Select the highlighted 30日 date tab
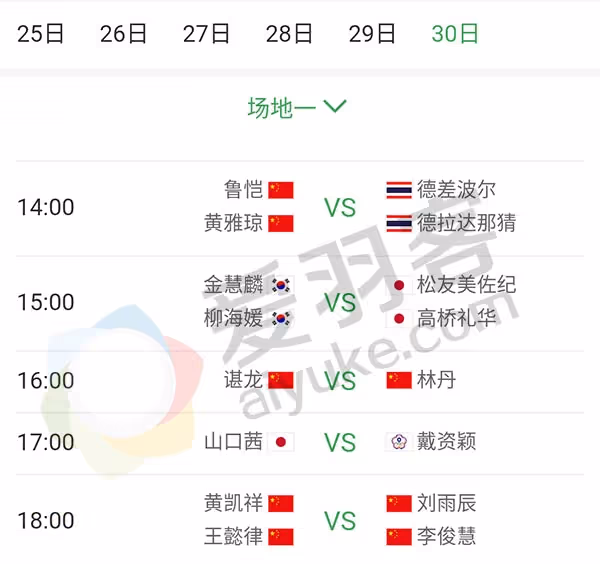600x564 pixels. tap(455, 34)
